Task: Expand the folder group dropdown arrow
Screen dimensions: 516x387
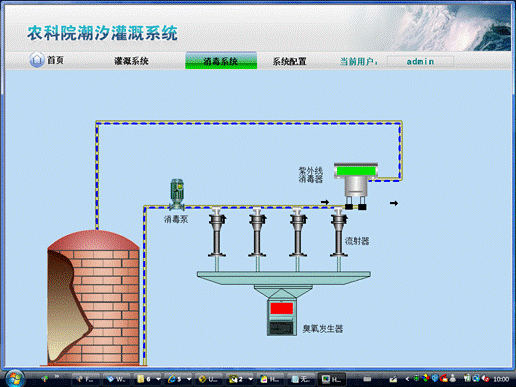Action: (158, 379)
